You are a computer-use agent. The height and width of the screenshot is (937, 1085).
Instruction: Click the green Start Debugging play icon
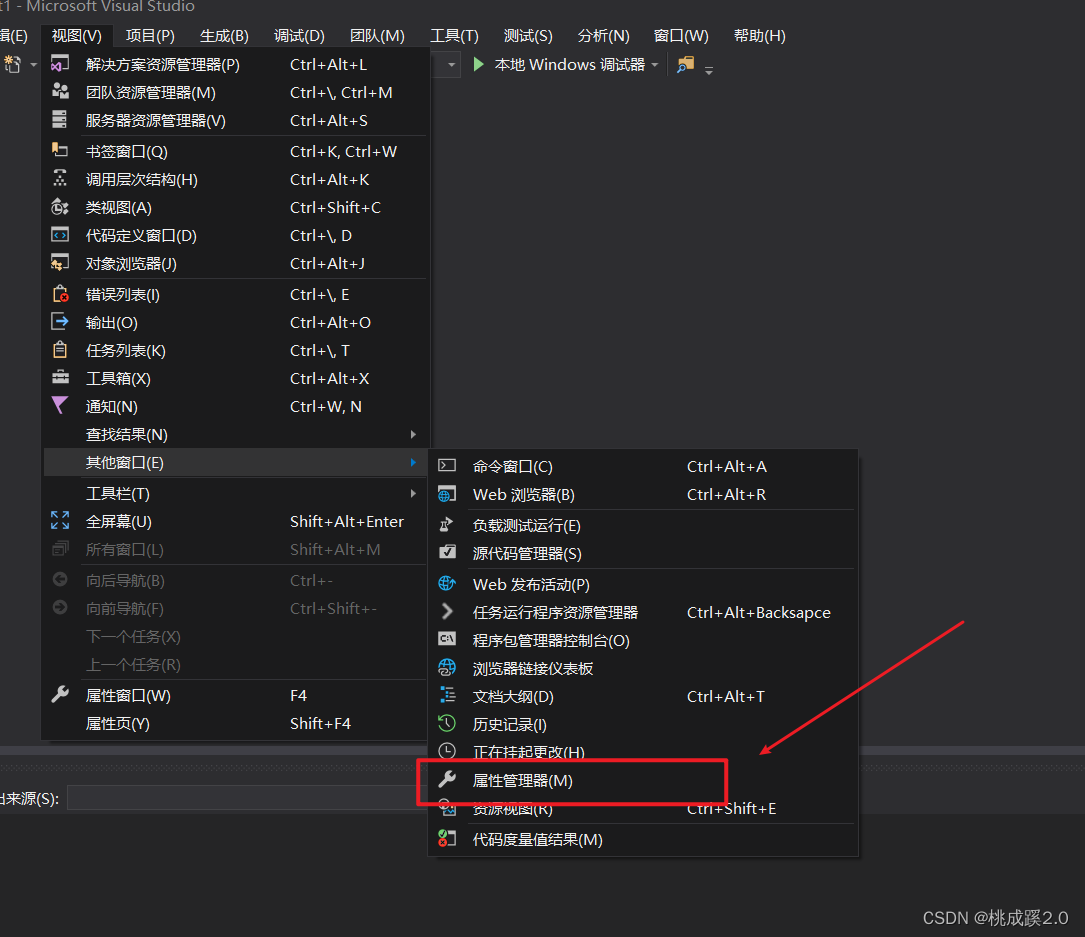478,64
